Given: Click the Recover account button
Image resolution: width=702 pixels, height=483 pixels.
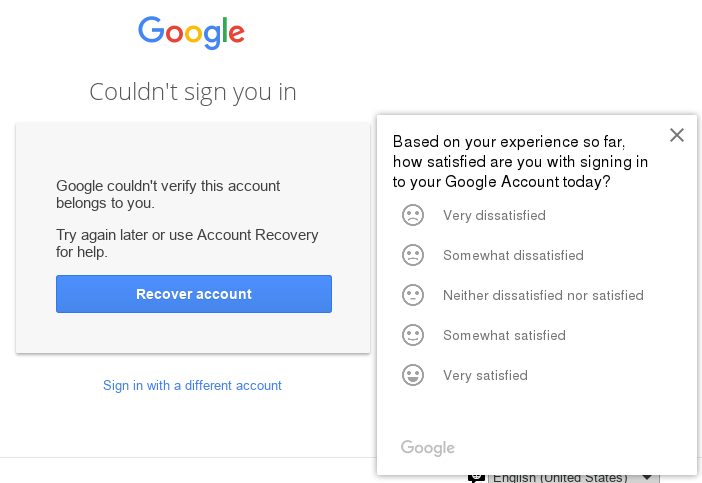Looking at the screenshot, I should pos(194,294).
